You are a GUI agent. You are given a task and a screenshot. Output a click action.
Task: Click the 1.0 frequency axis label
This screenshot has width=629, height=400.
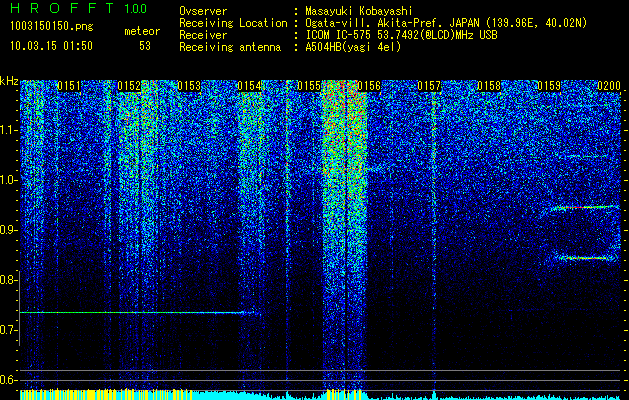point(8,180)
